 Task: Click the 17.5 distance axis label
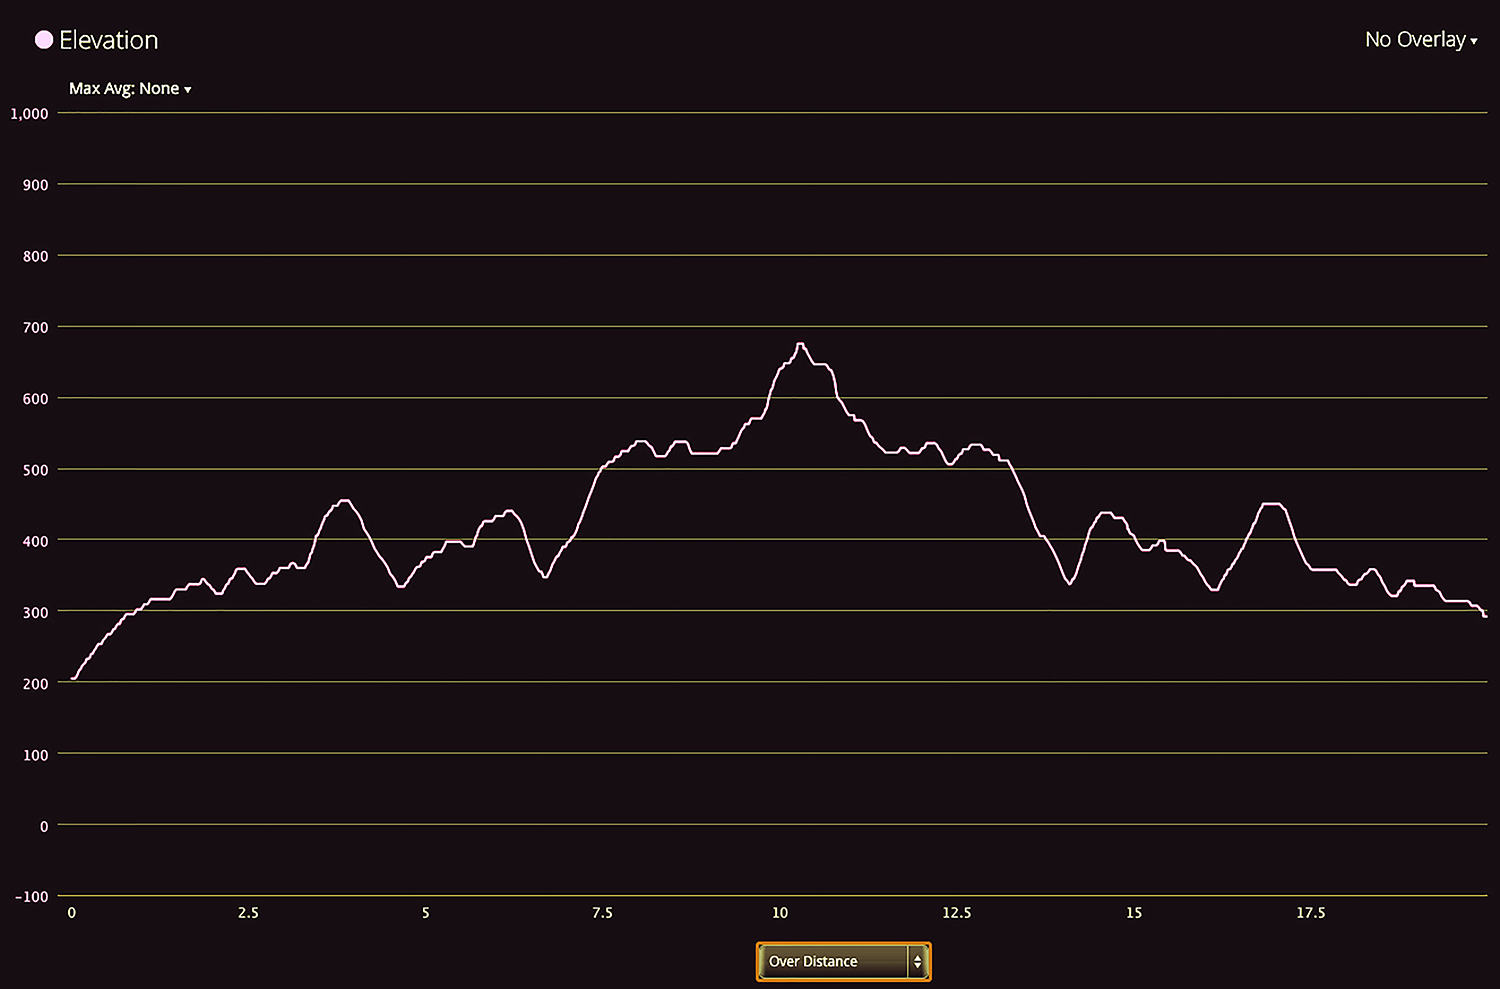1311,913
